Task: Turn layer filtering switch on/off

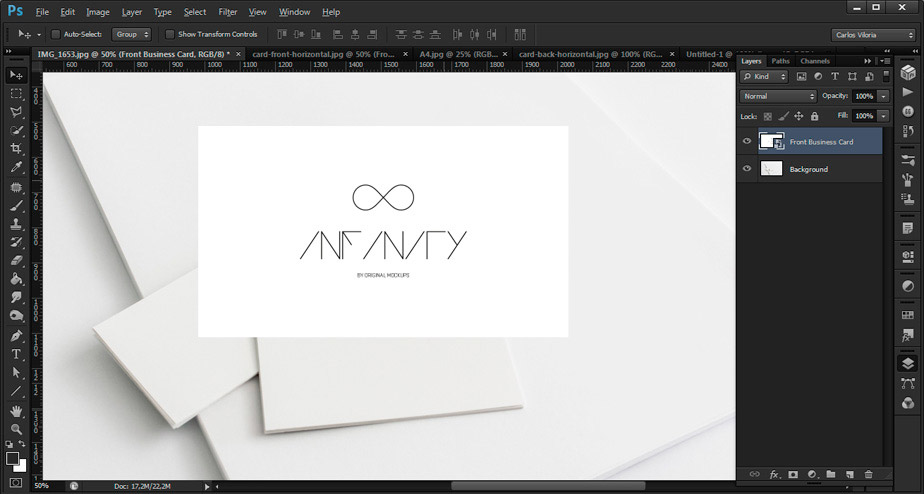Action: click(x=886, y=76)
